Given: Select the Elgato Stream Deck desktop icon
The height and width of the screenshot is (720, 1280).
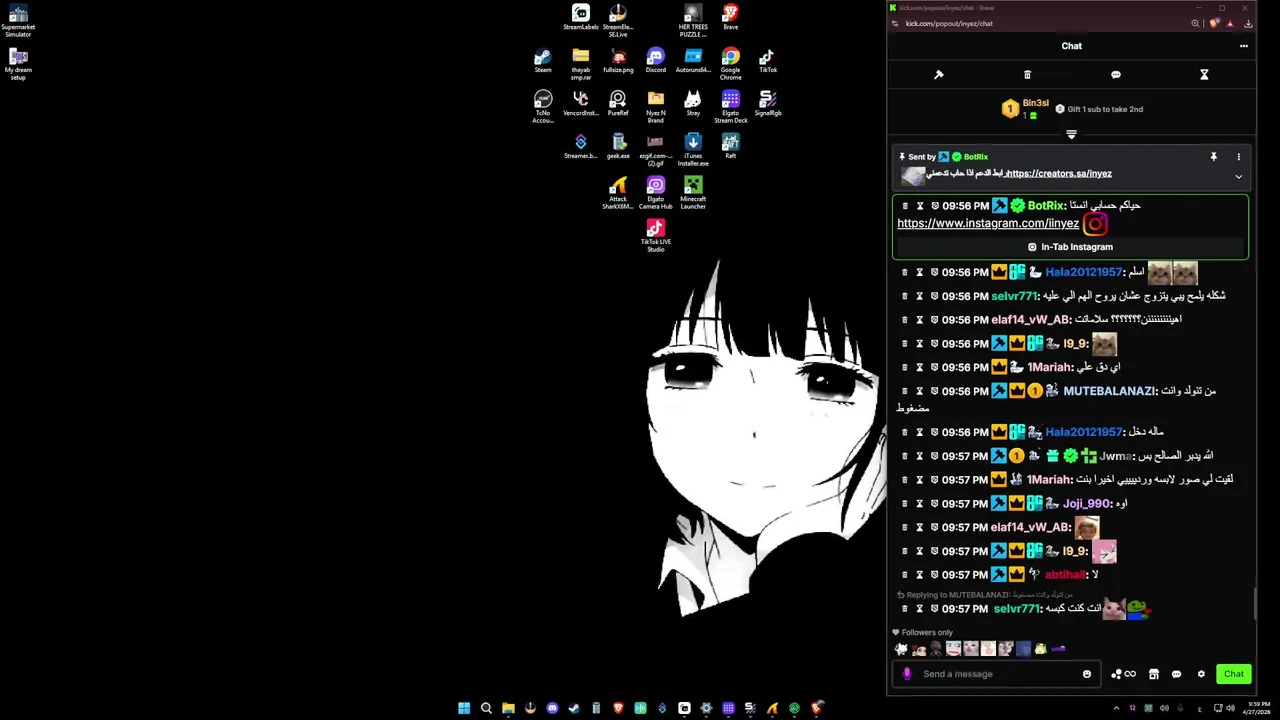Looking at the screenshot, I should click(731, 106).
